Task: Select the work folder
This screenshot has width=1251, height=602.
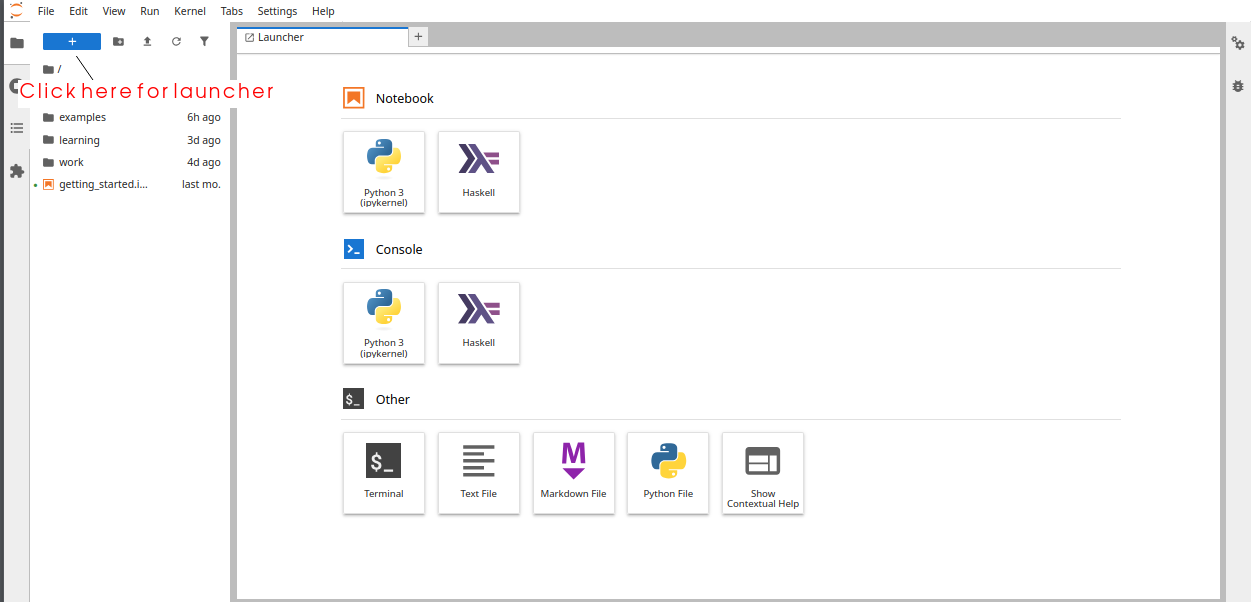Action: (130, 162)
